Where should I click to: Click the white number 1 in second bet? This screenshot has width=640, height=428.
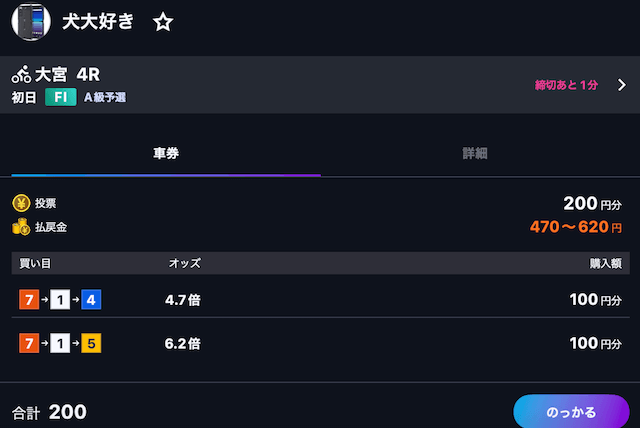pos(60,344)
